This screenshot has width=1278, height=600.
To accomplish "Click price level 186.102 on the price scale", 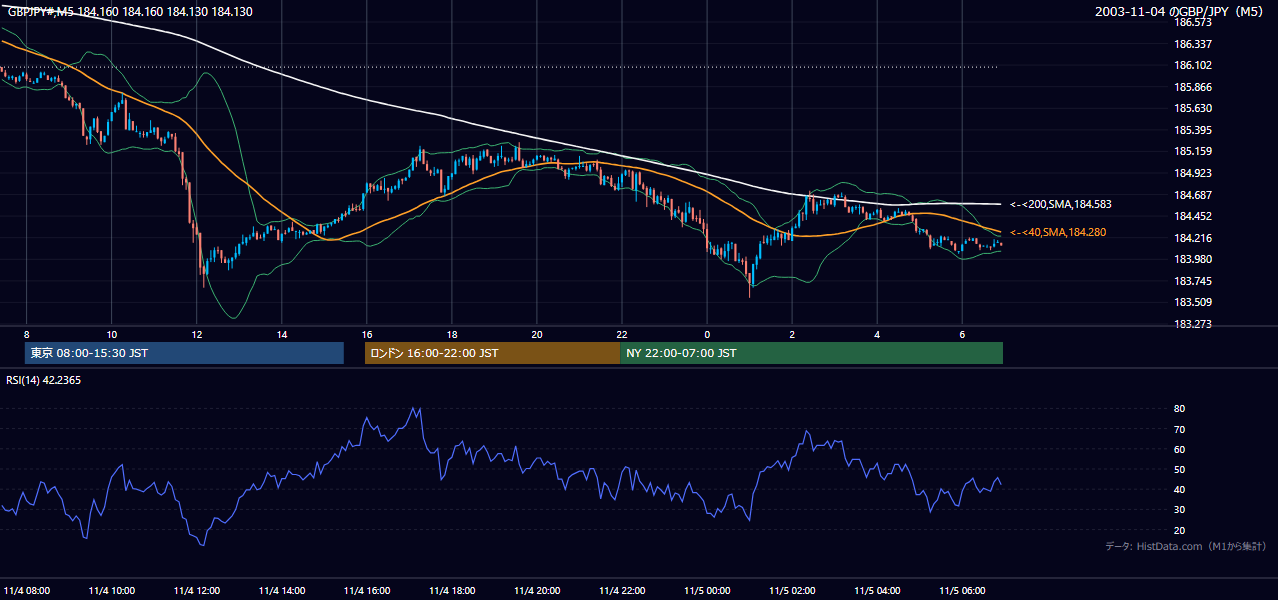I will tap(1193, 65).
